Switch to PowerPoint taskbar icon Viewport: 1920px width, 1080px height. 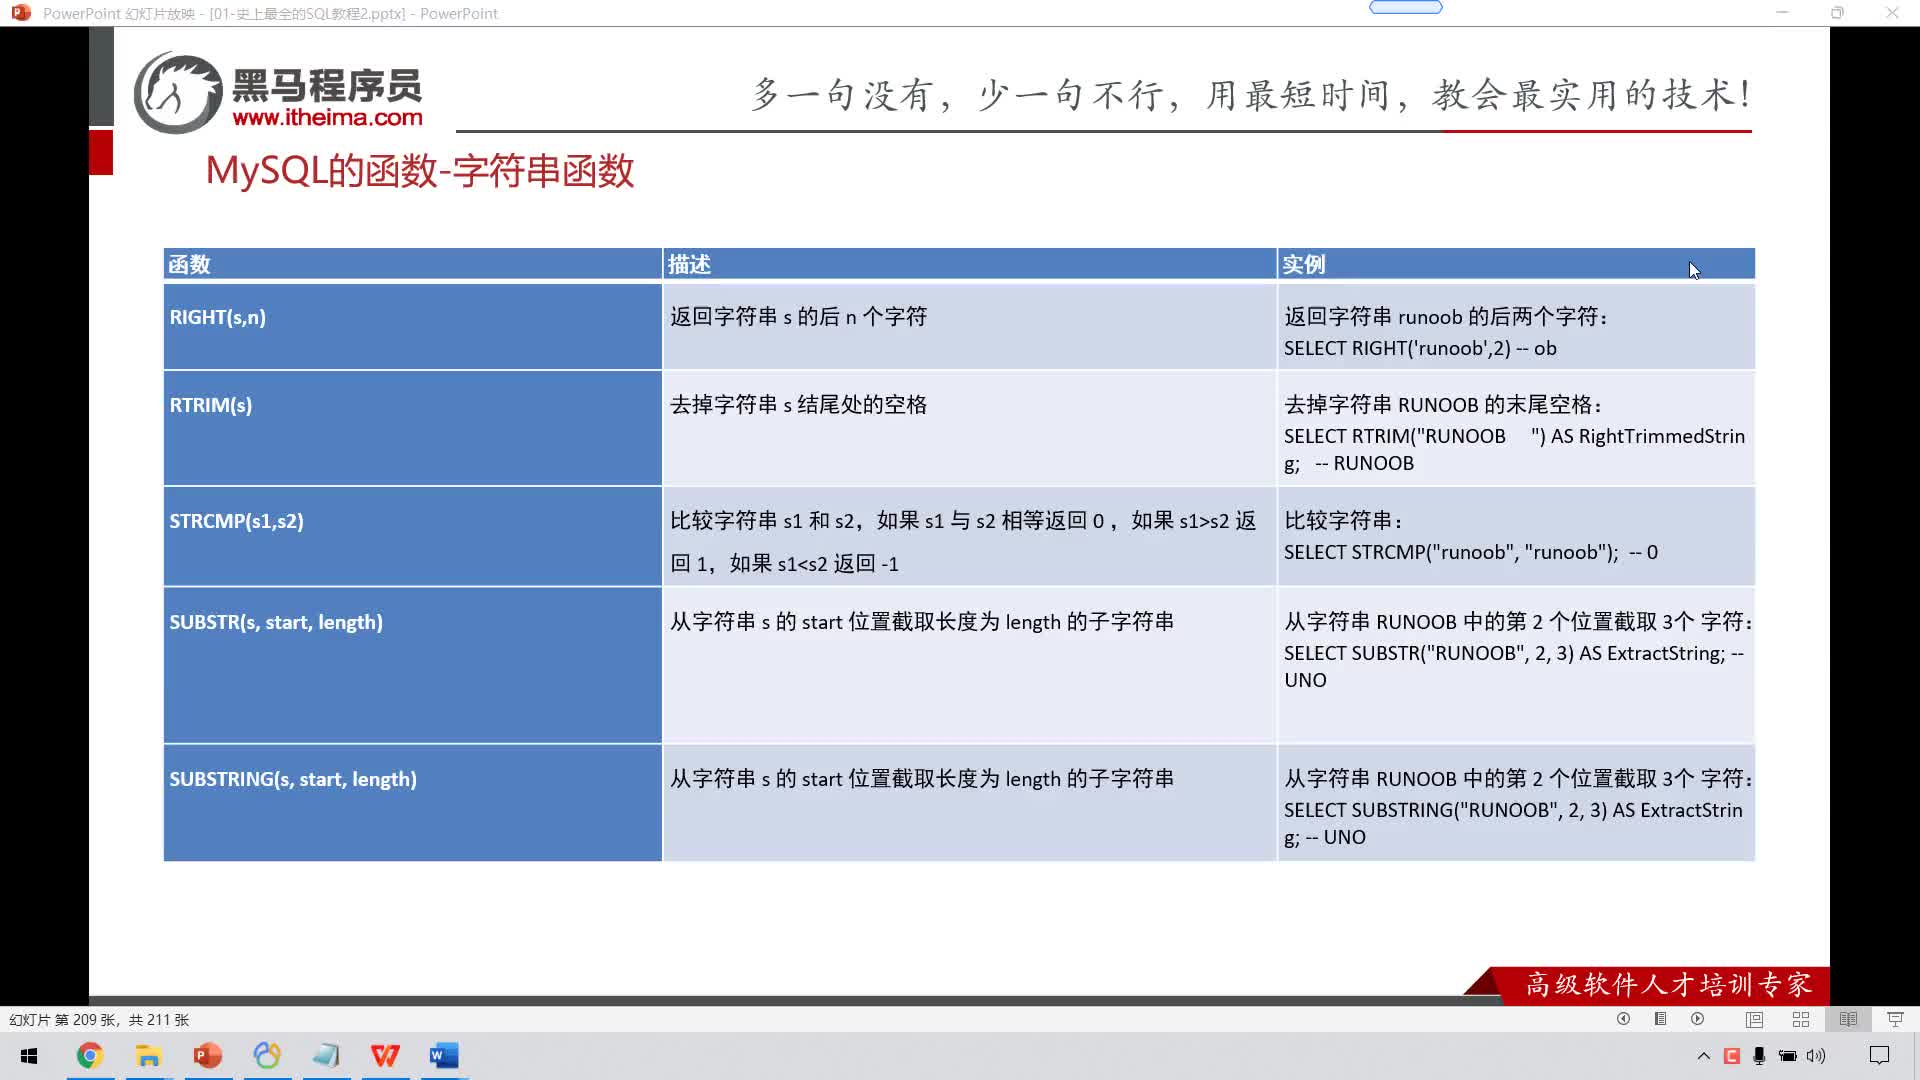click(208, 1056)
